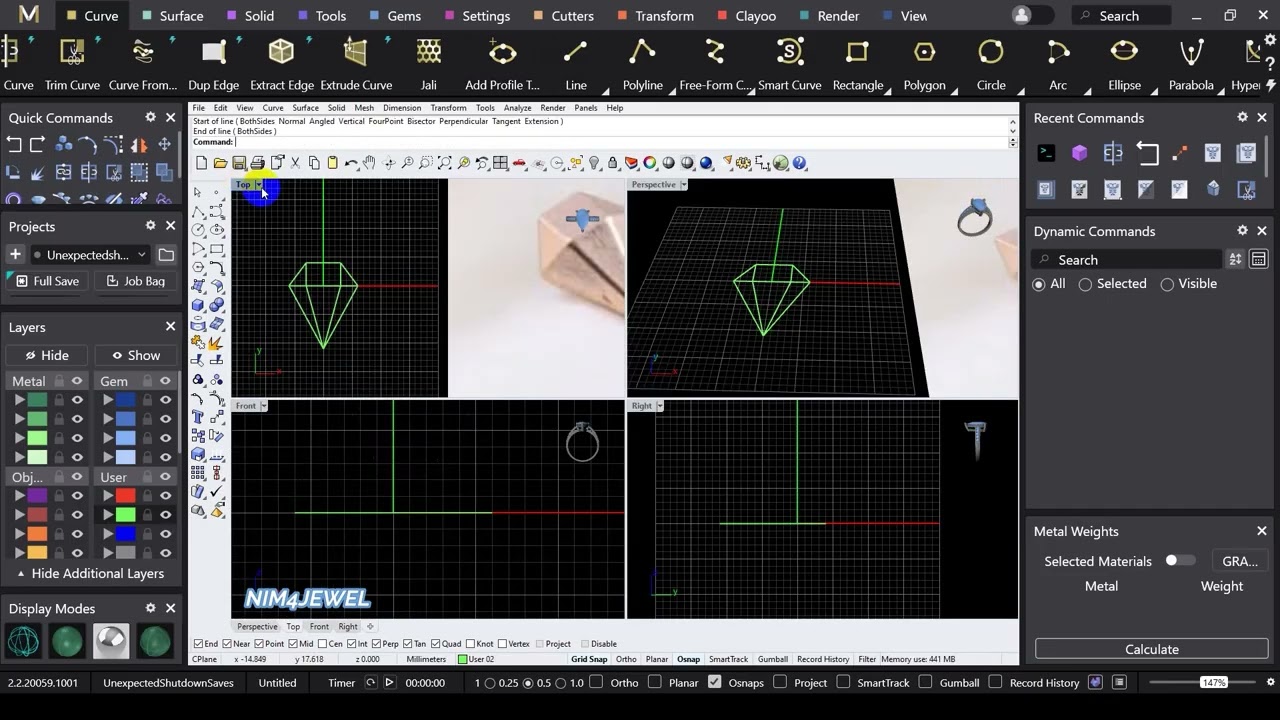1280x720 pixels.
Task: Enable the Knot osnap checkbox
Action: coord(470,644)
